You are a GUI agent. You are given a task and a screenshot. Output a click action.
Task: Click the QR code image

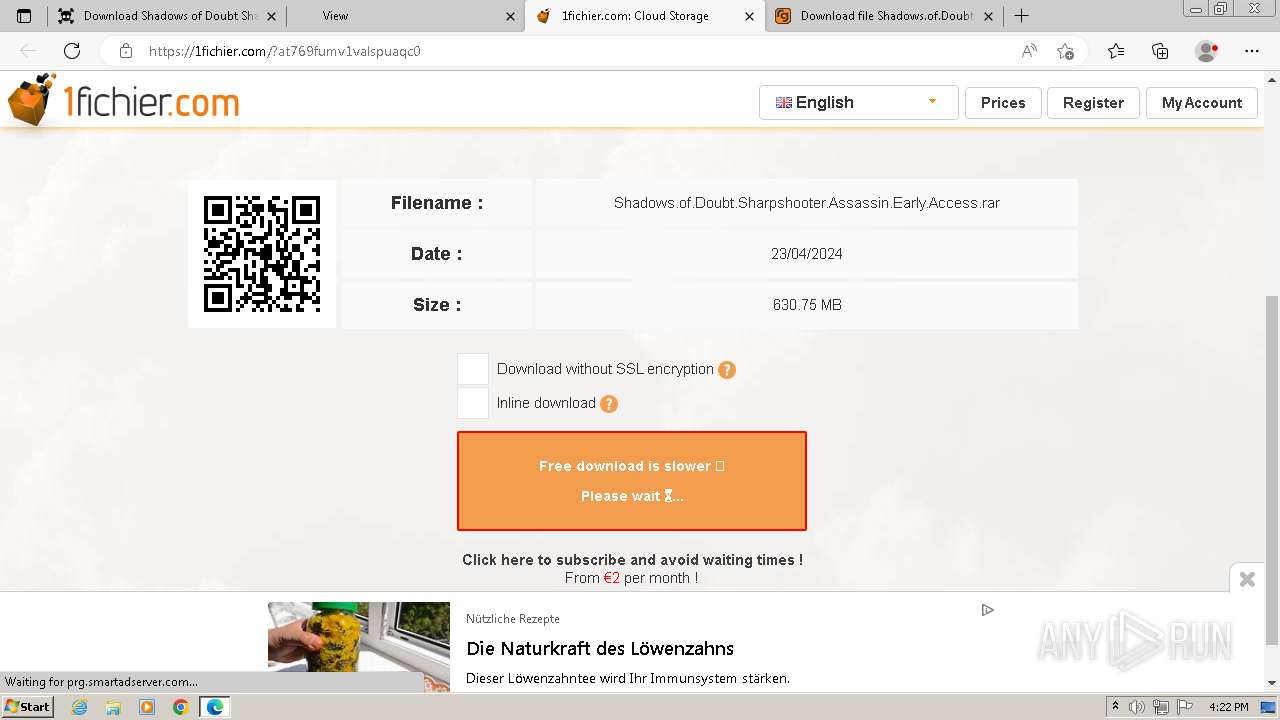262,254
